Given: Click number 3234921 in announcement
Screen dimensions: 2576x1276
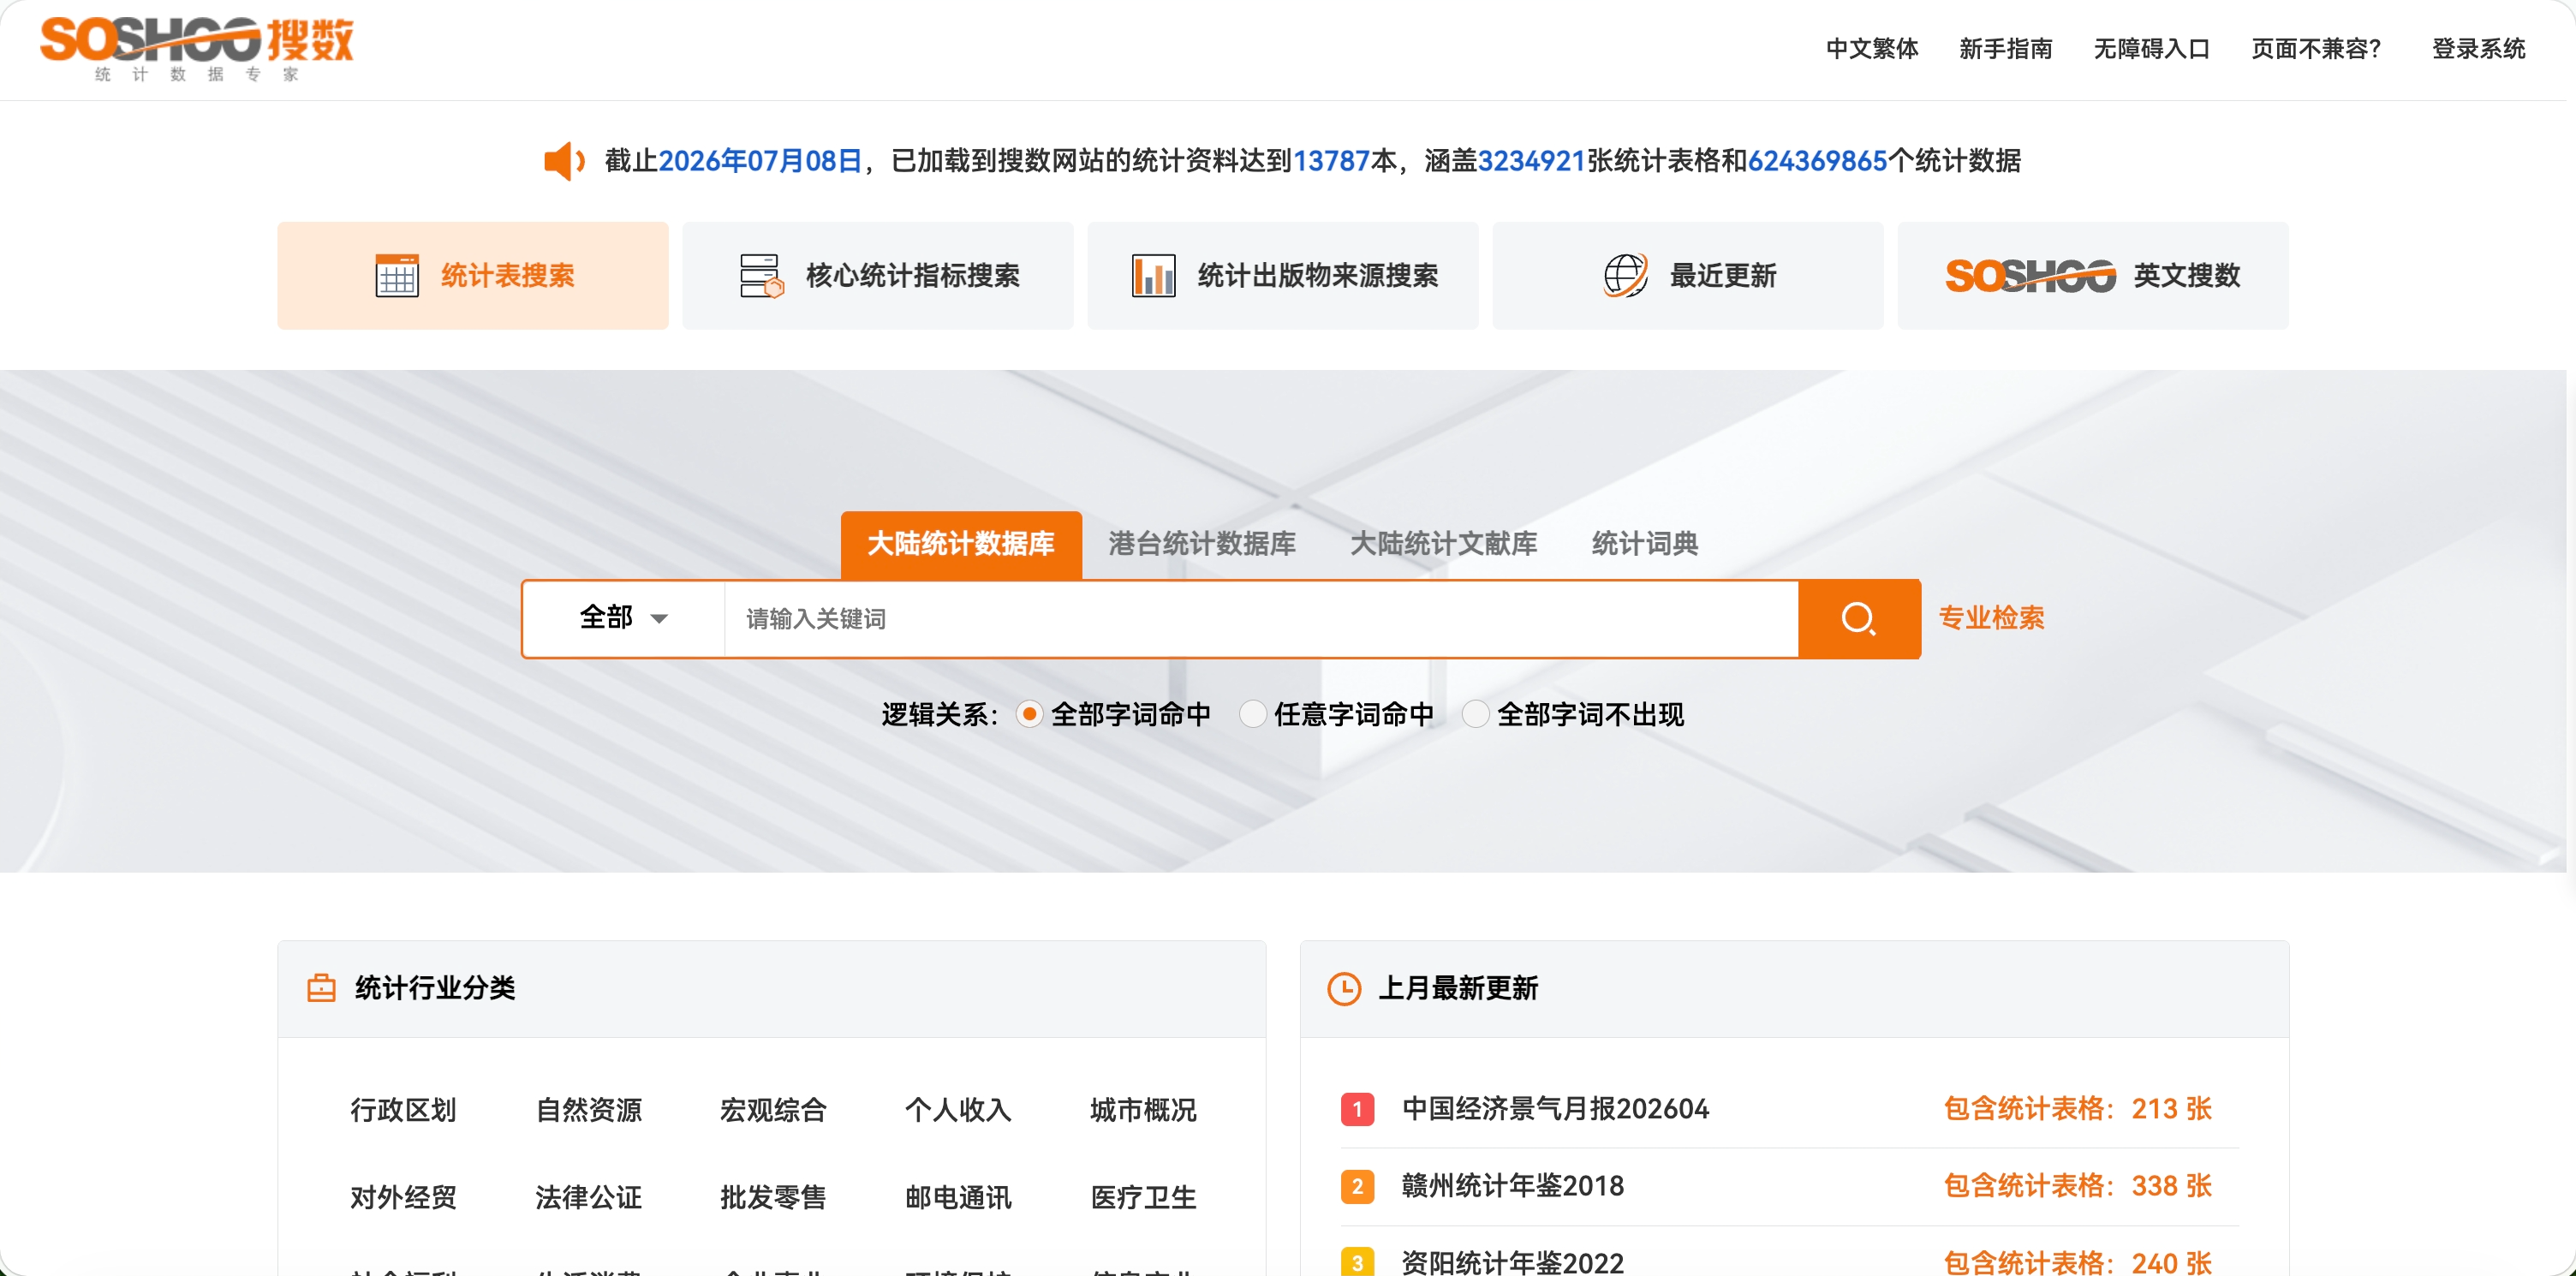Looking at the screenshot, I should click(x=1531, y=160).
